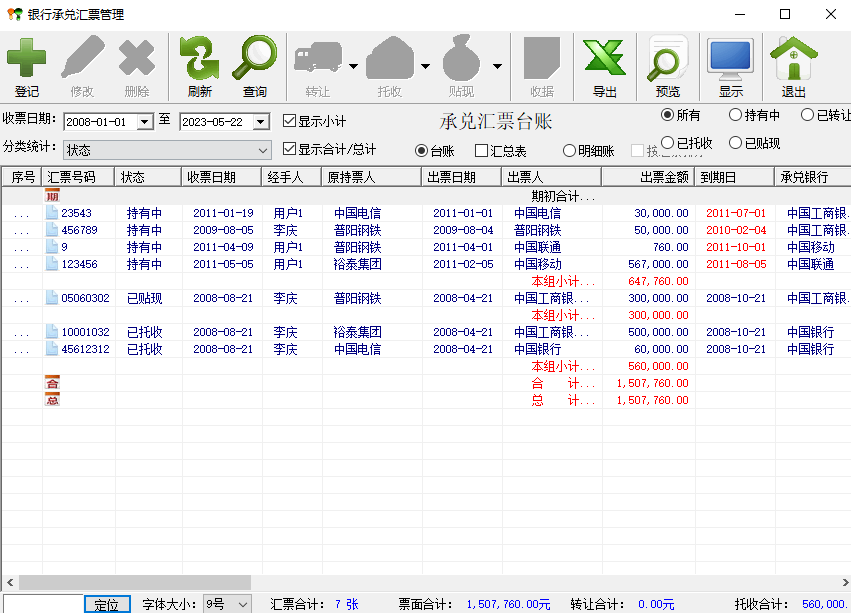The width and height of the screenshot is (851, 613).
Task: Click the 期 opening balance row icon
Action: click(52, 195)
